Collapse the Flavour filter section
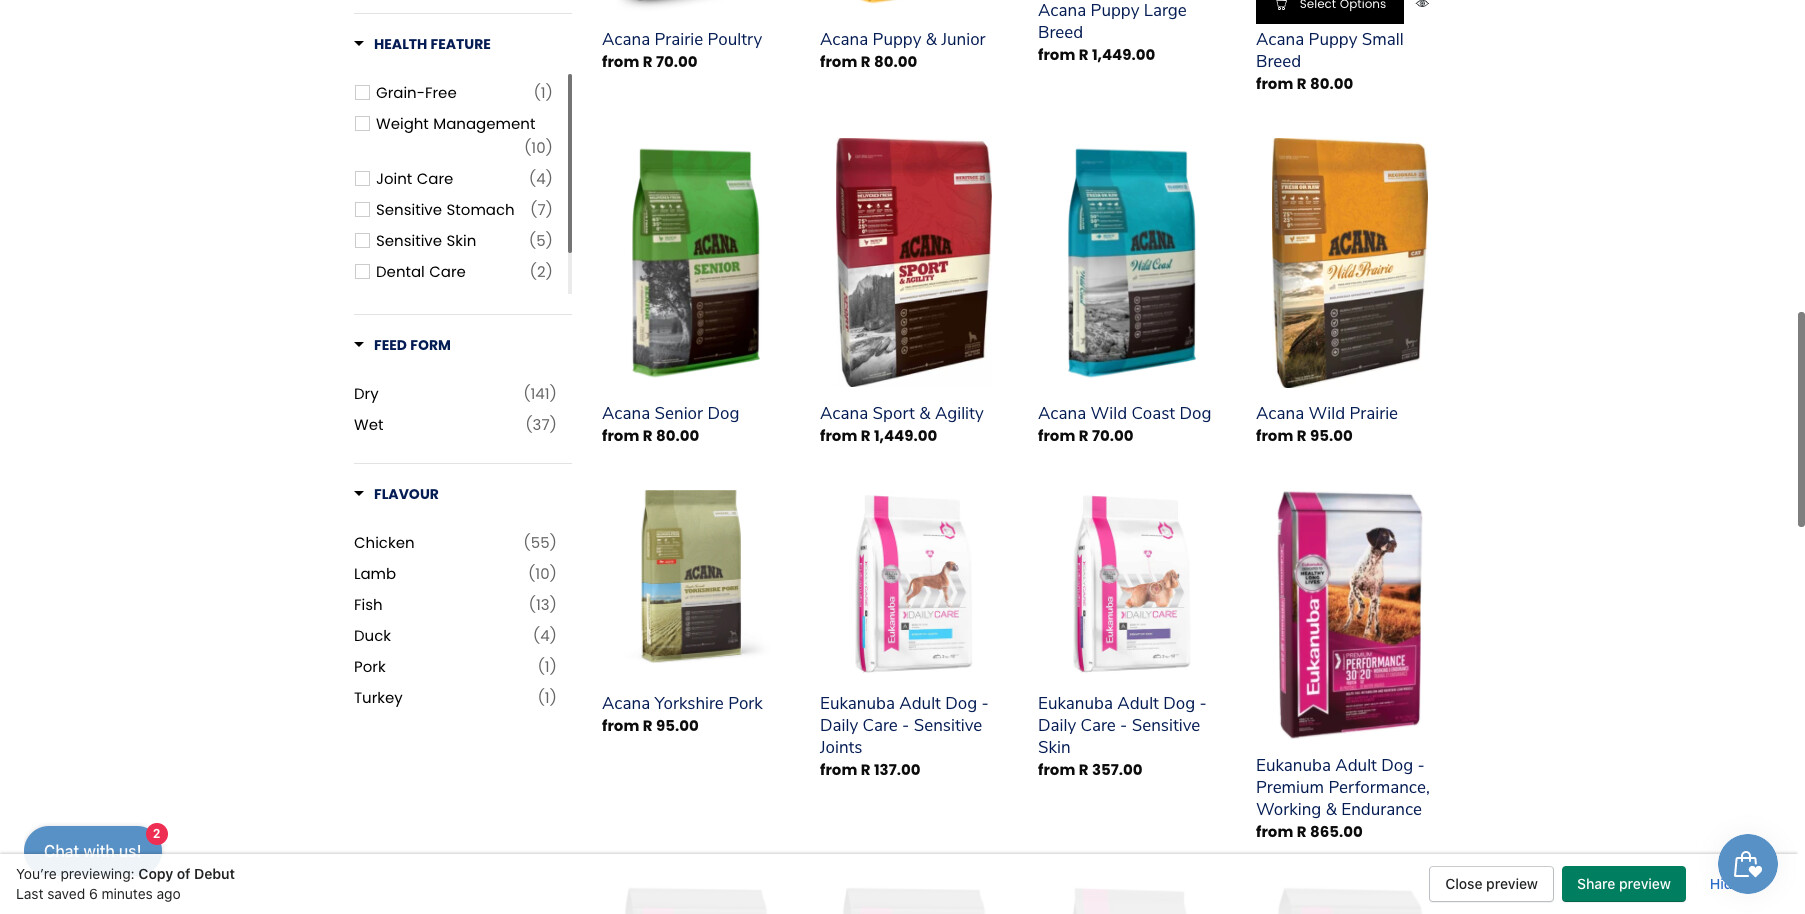This screenshot has width=1805, height=914. [396, 494]
